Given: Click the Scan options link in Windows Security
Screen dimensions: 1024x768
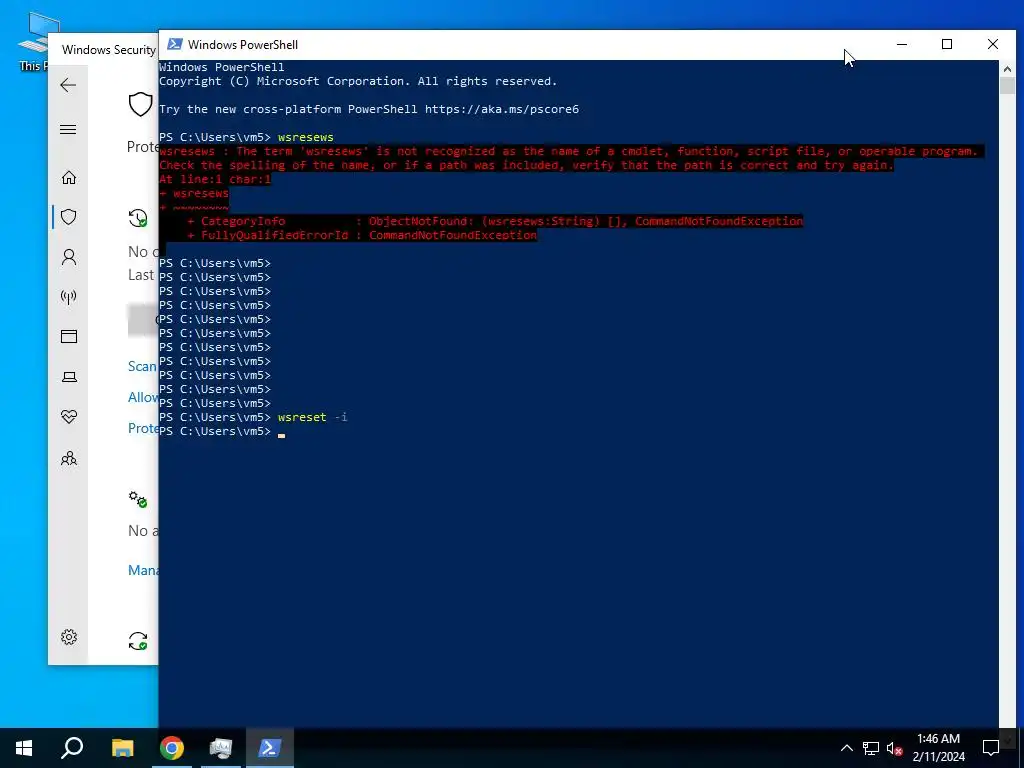Looking at the screenshot, I should [x=142, y=366].
